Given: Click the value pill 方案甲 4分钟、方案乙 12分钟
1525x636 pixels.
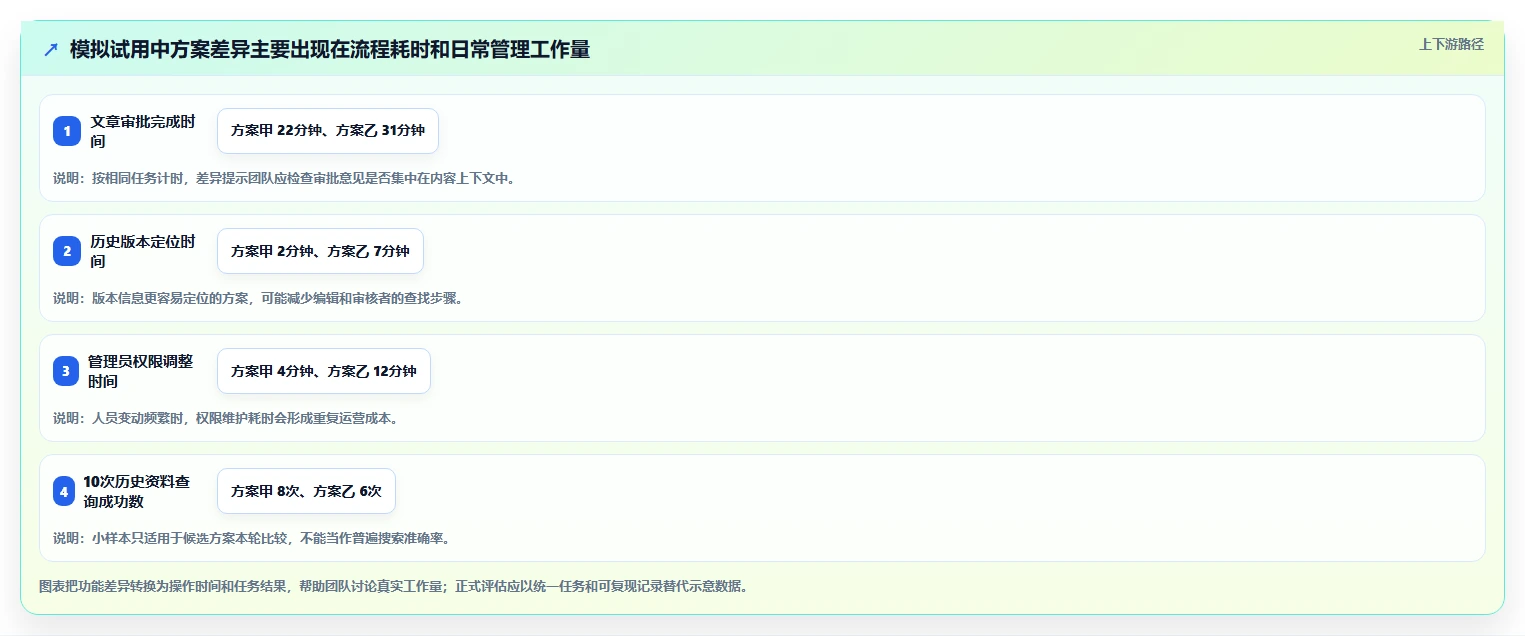Looking at the screenshot, I should 324,371.
